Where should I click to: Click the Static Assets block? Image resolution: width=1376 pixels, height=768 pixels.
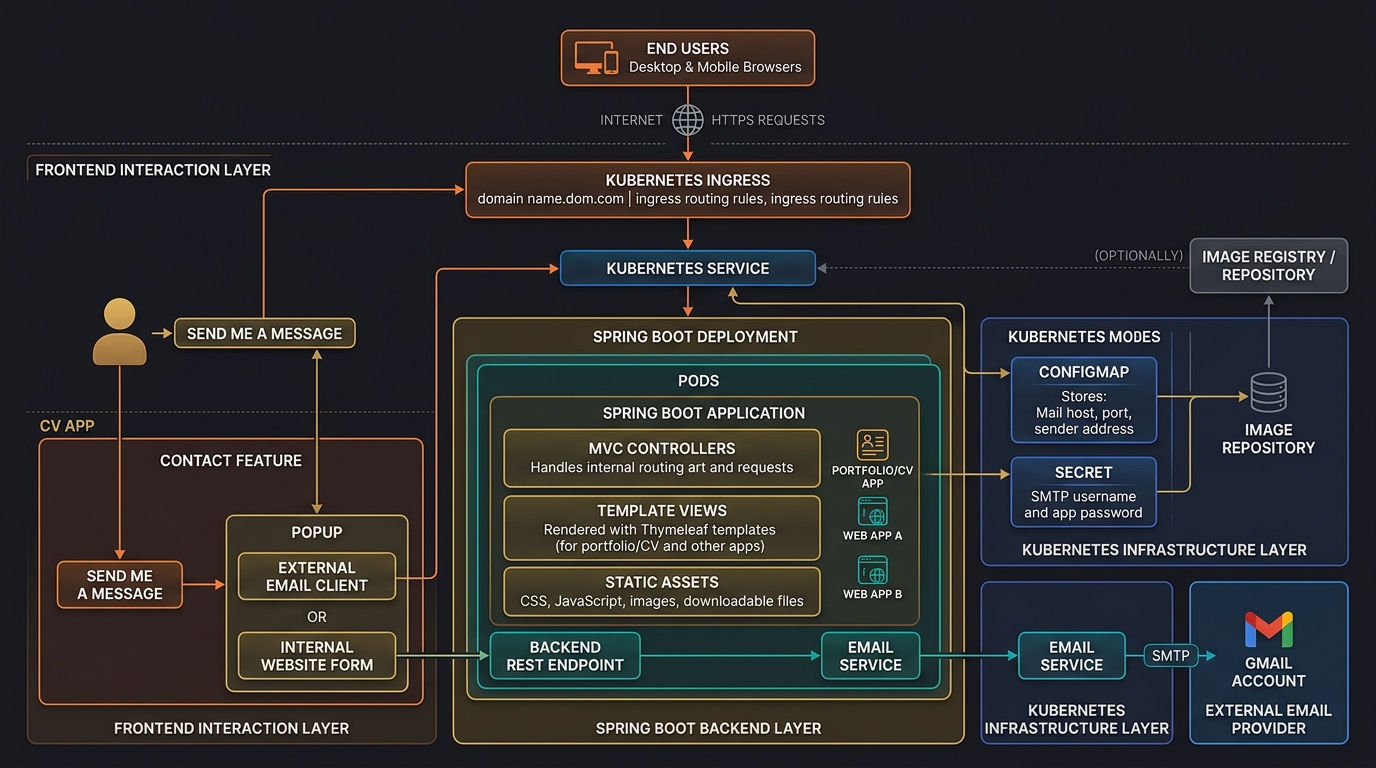point(661,592)
